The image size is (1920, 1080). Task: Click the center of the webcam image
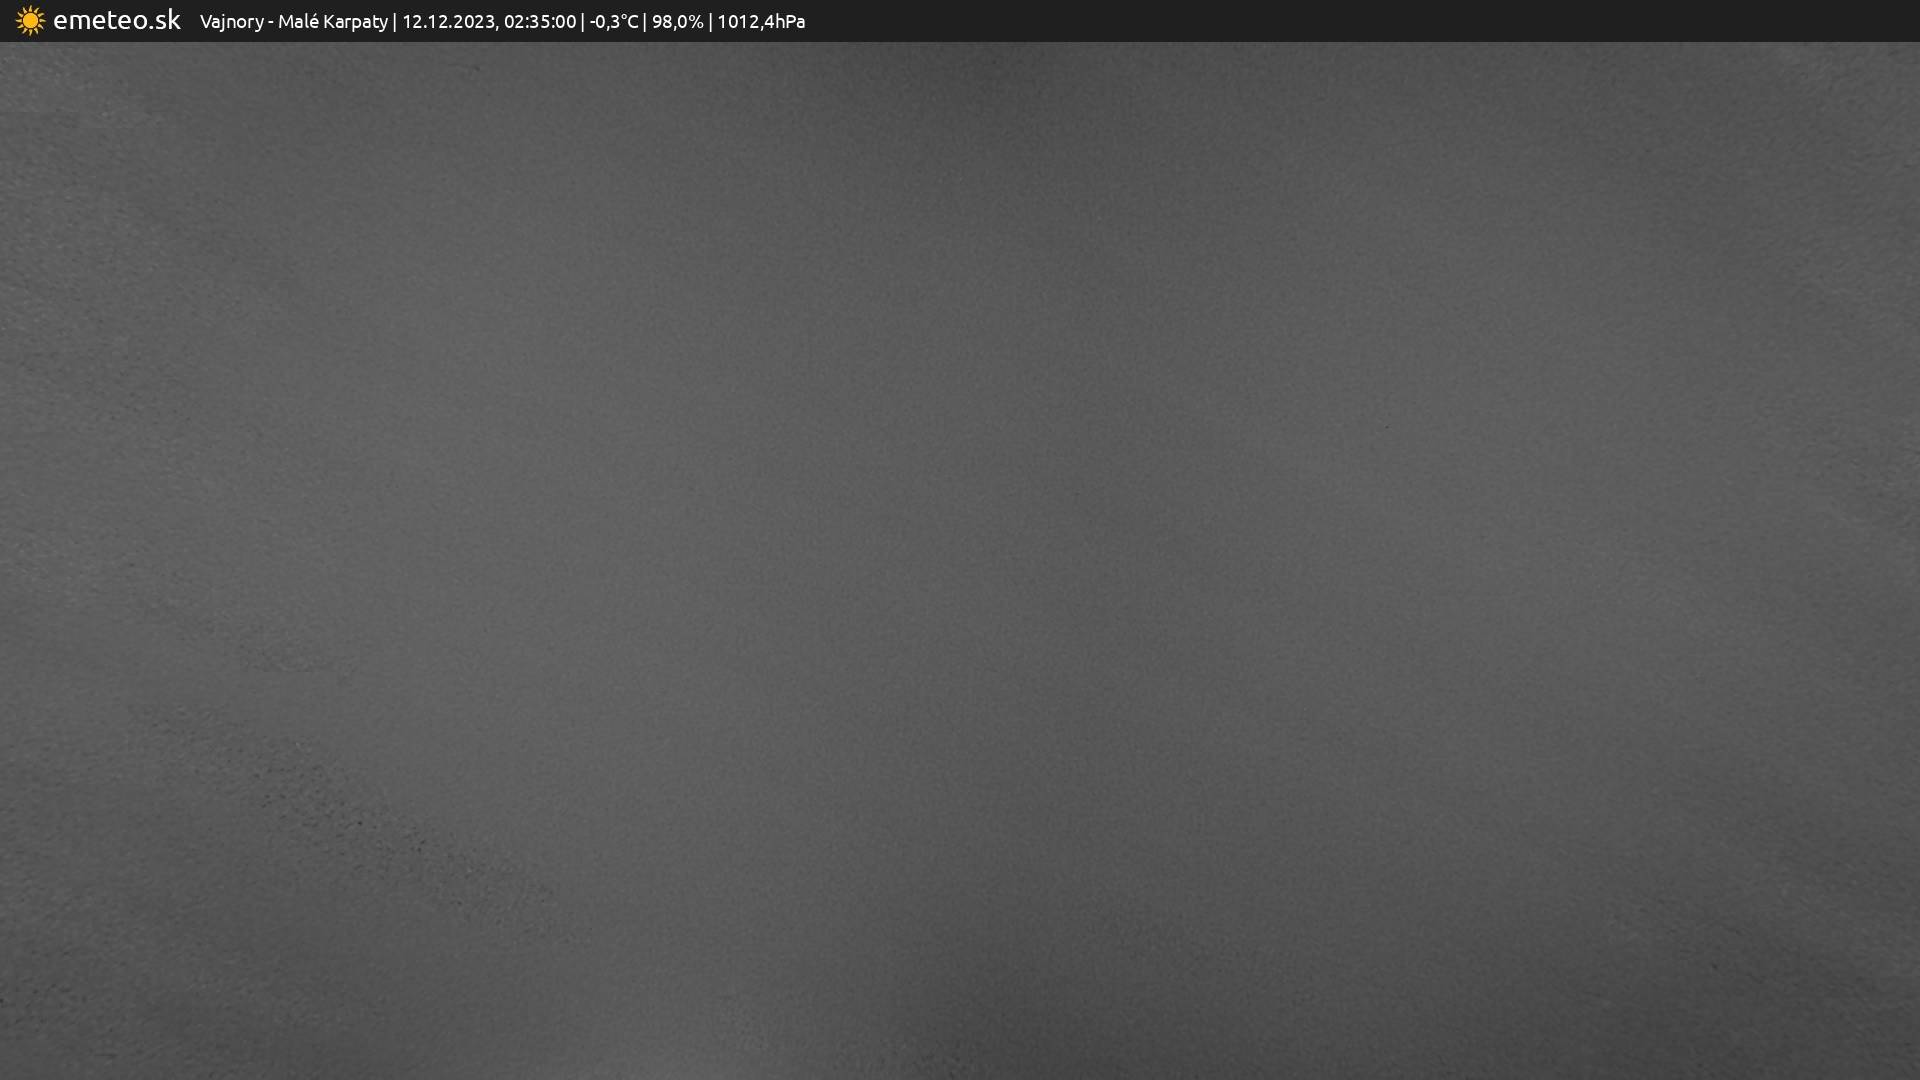point(960,560)
